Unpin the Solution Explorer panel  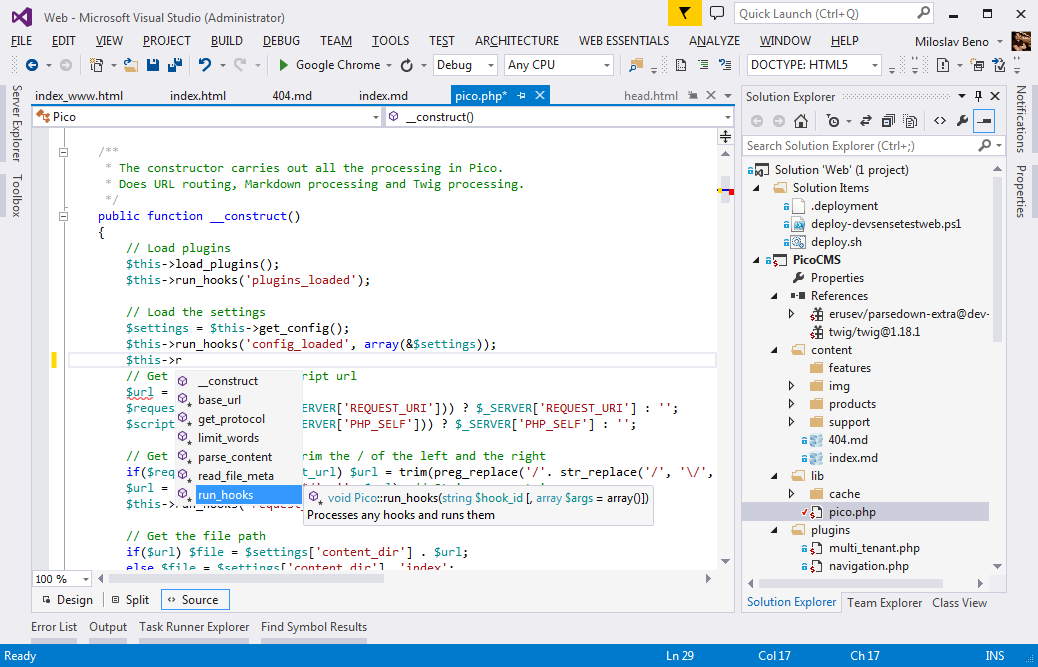pos(980,96)
